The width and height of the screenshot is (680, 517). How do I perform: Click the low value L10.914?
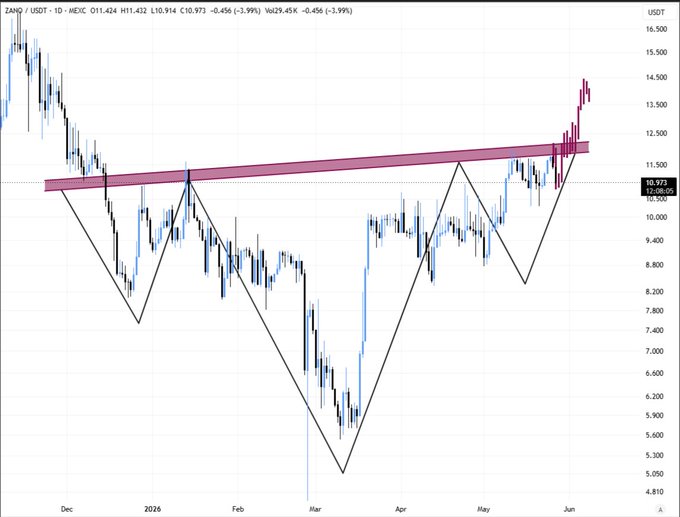click(163, 11)
